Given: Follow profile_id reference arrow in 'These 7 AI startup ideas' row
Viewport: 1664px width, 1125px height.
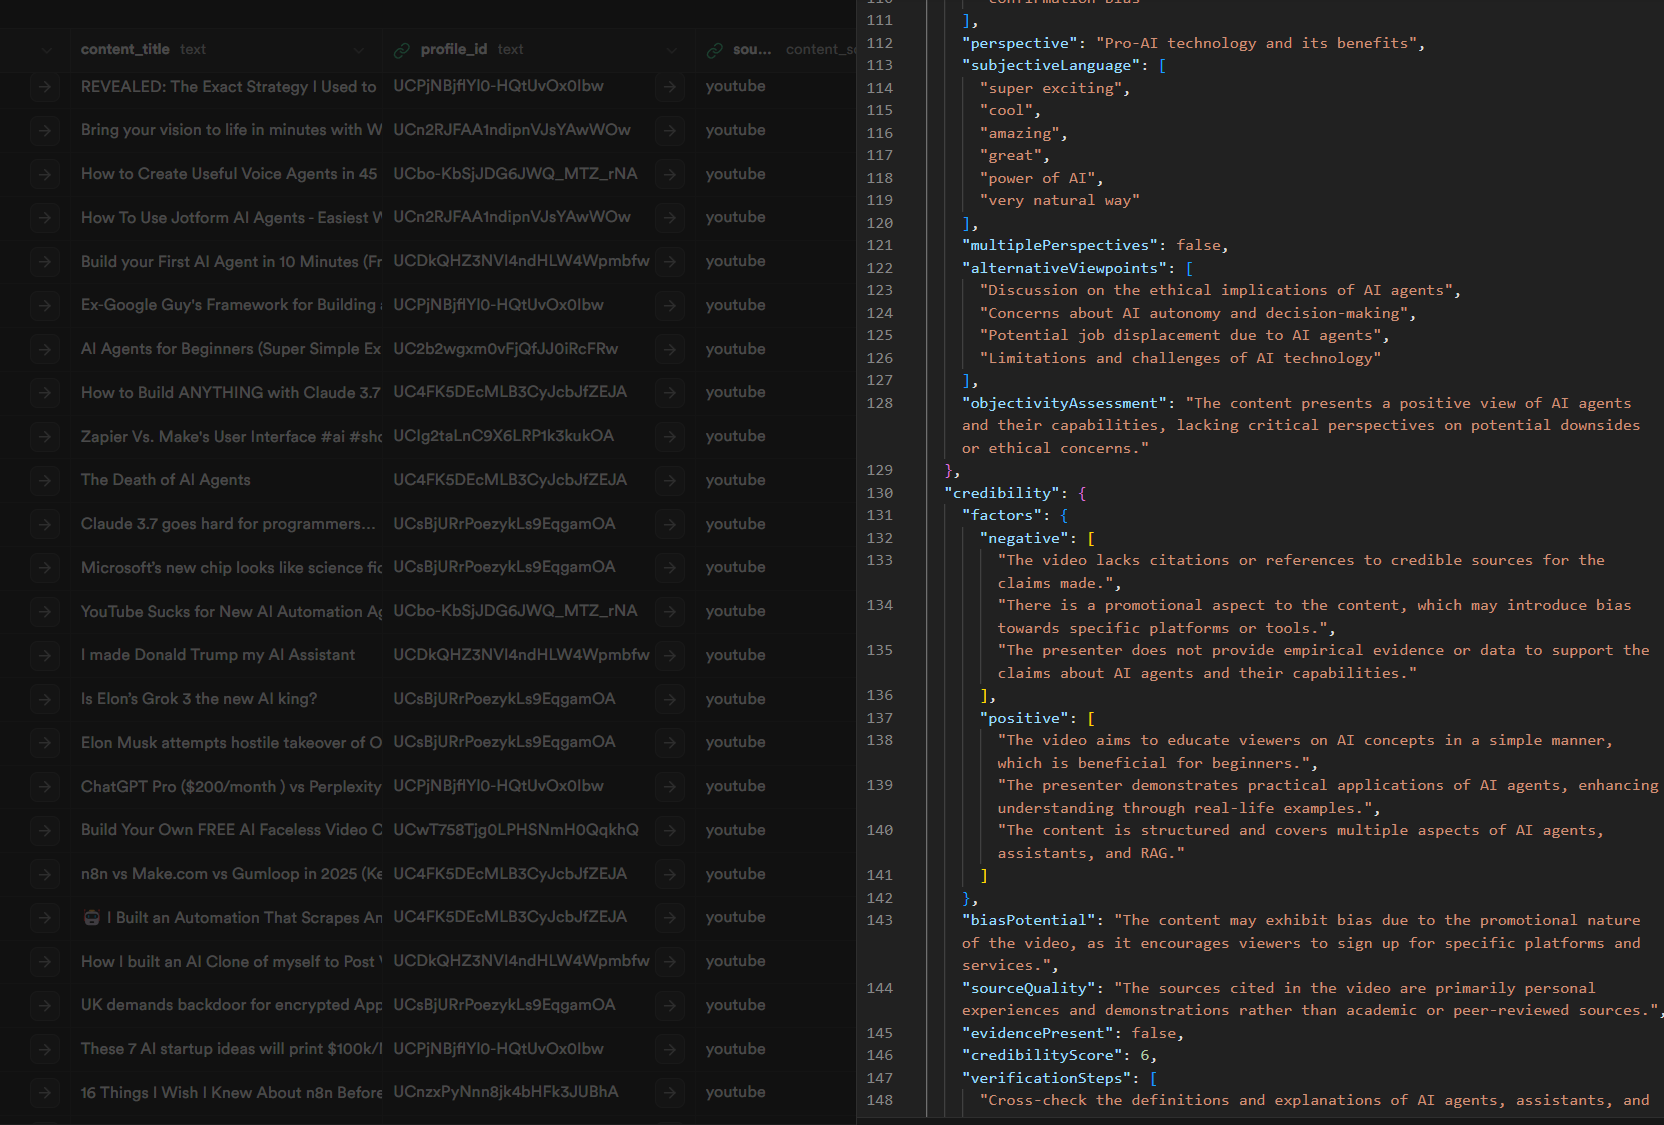Looking at the screenshot, I should [x=669, y=1049].
